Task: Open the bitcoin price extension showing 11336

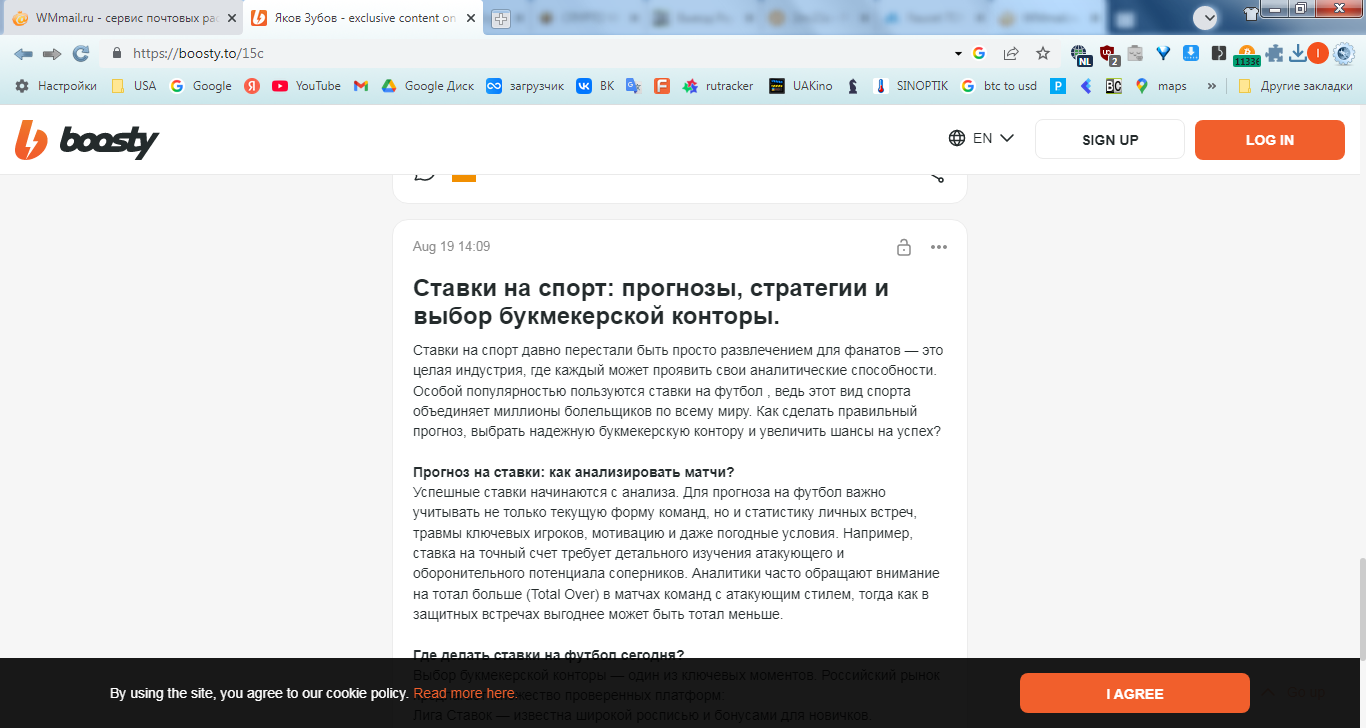Action: tap(1246, 55)
